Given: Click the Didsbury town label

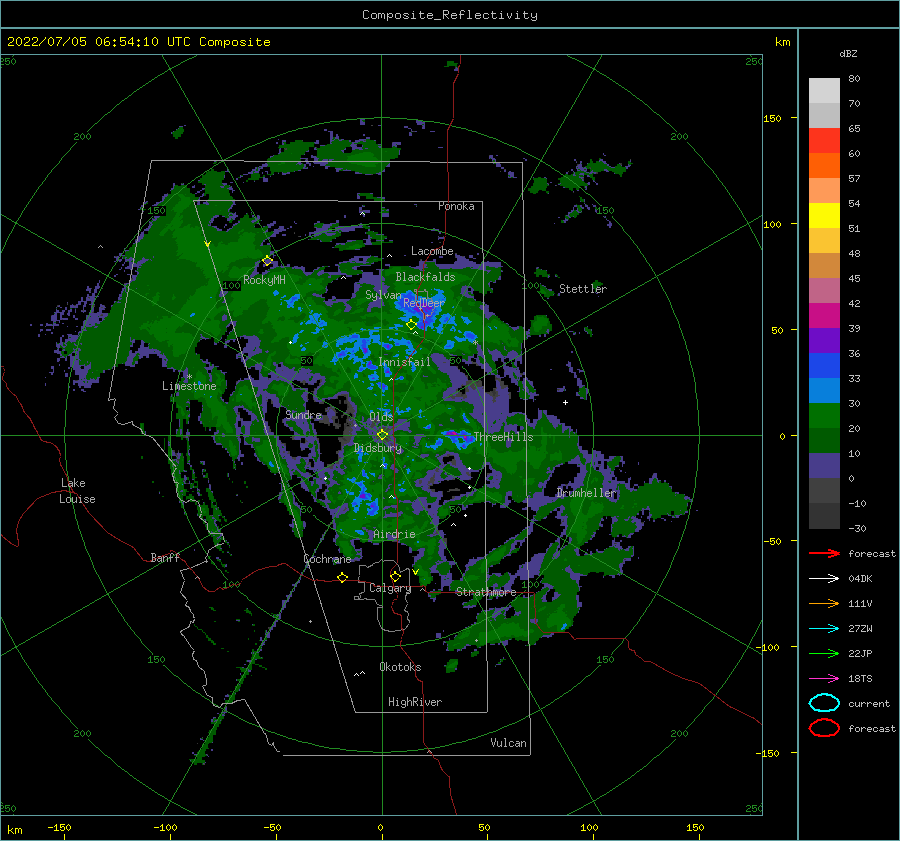Looking at the screenshot, I should pyautogui.click(x=377, y=448).
